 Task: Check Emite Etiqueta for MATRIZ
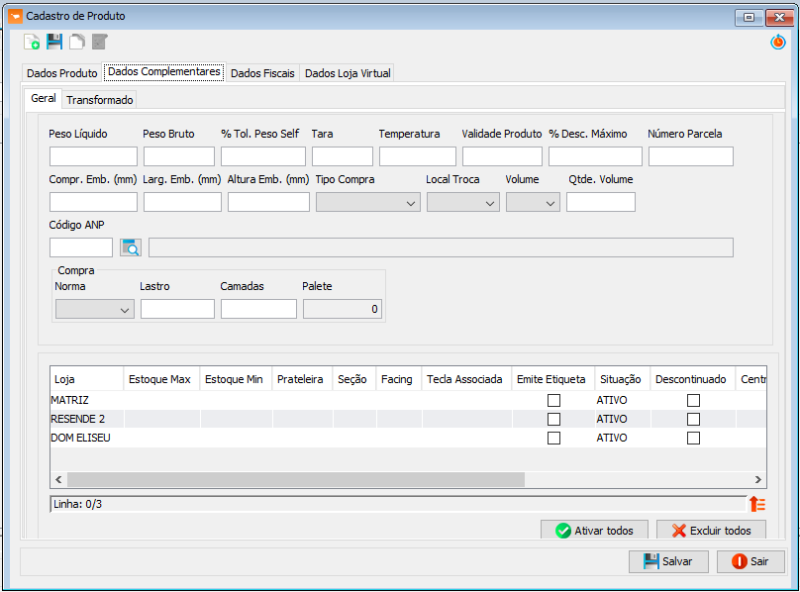click(x=553, y=400)
